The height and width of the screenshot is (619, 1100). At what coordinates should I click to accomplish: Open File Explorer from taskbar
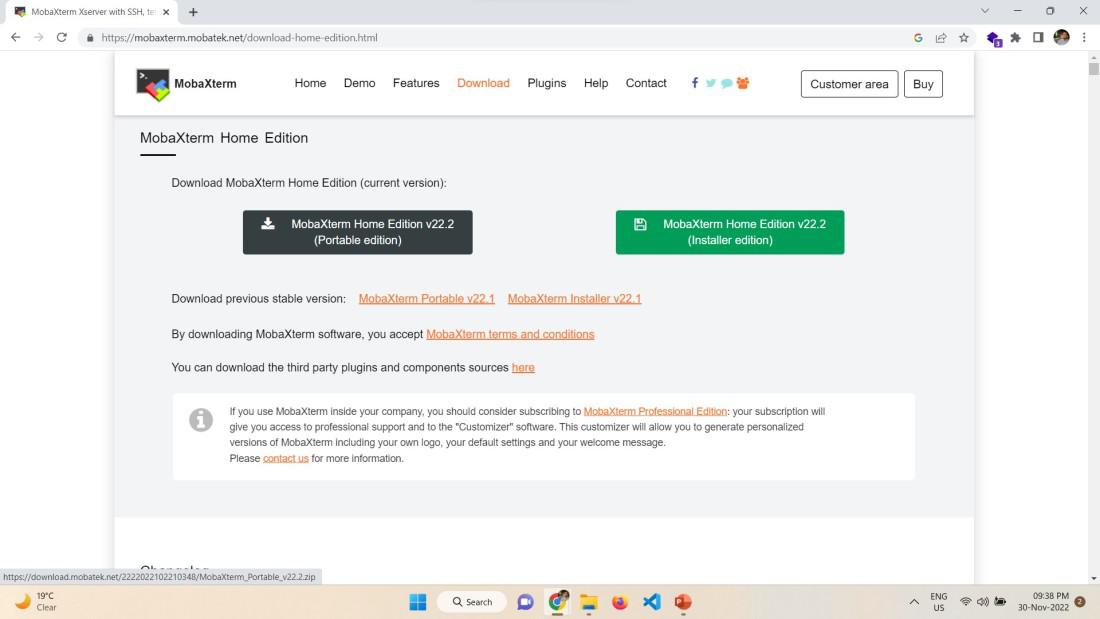[x=589, y=602]
